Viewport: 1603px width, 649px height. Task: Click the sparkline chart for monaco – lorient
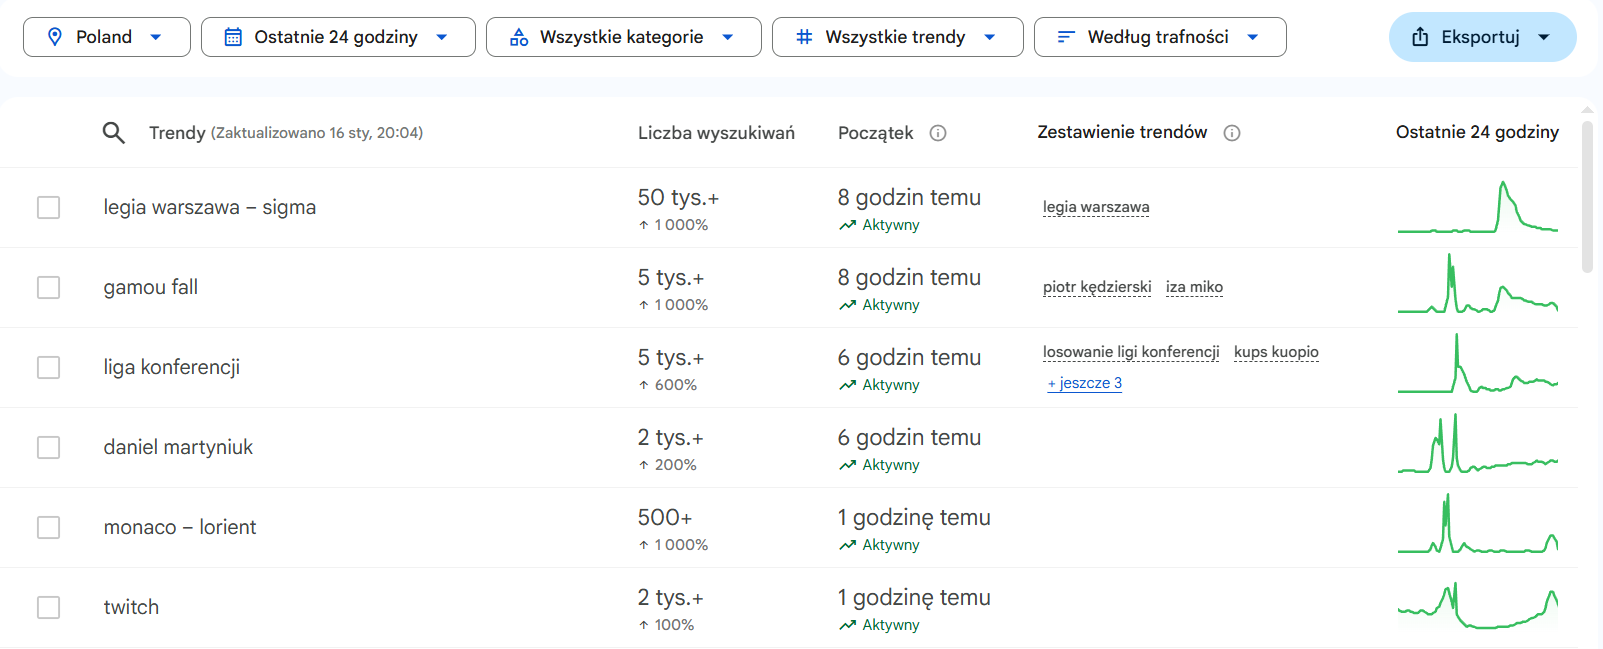[1477, 527]
